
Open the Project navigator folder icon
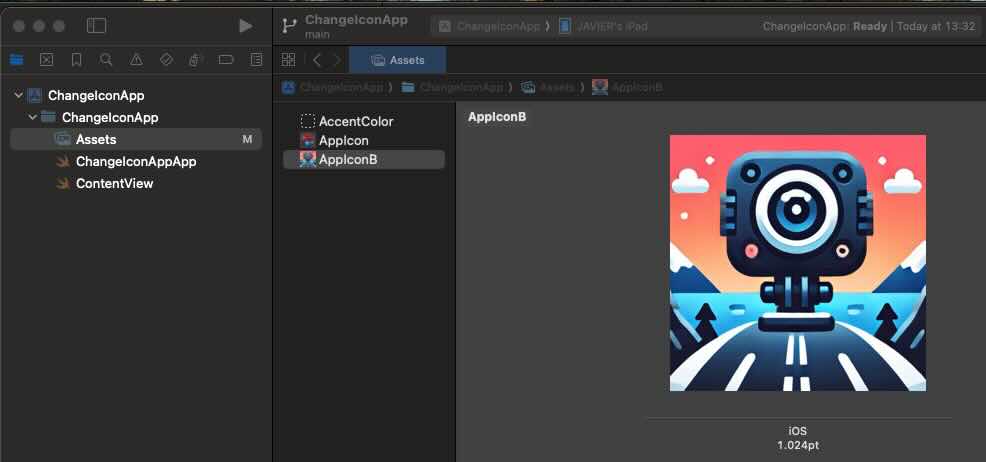(x=16, y=60)
